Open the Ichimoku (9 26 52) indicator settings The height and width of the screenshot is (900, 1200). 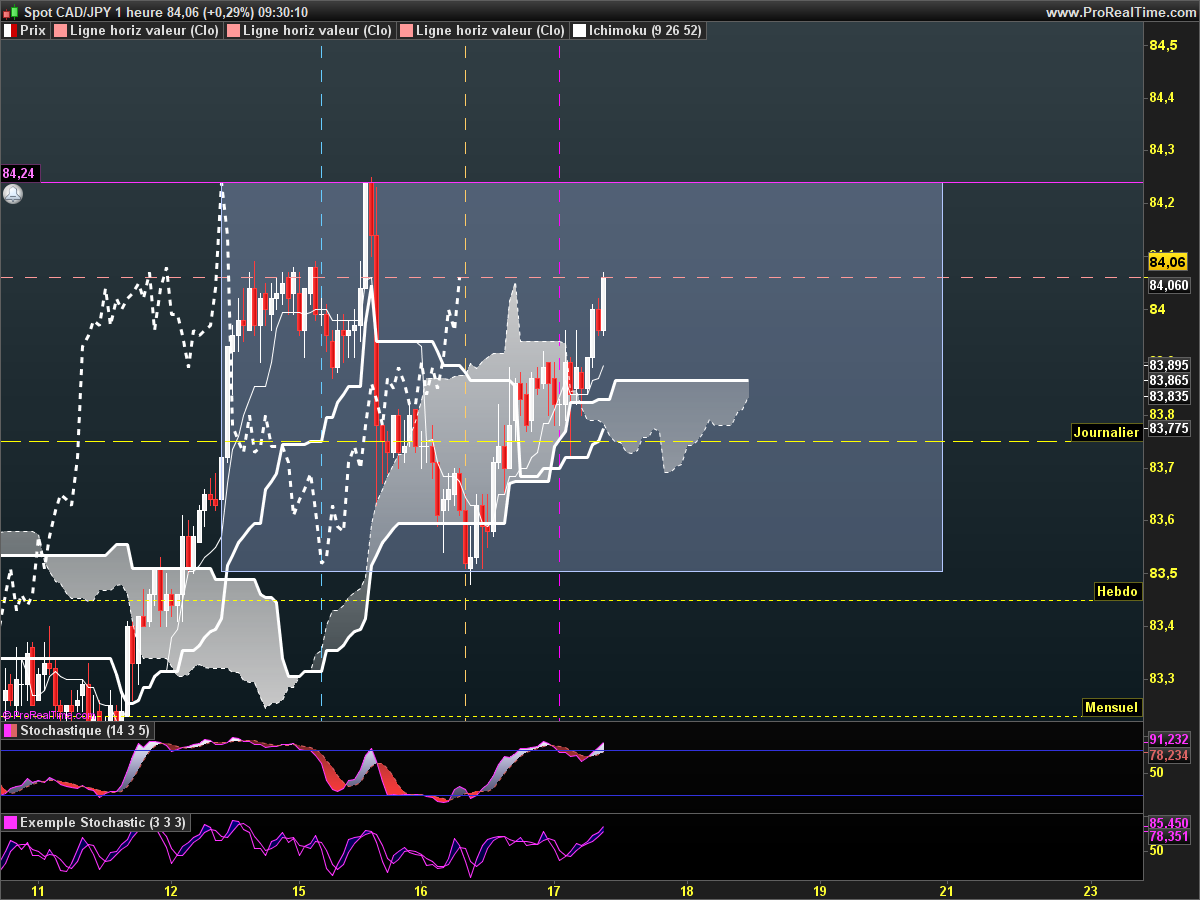(x=638, y=31)
